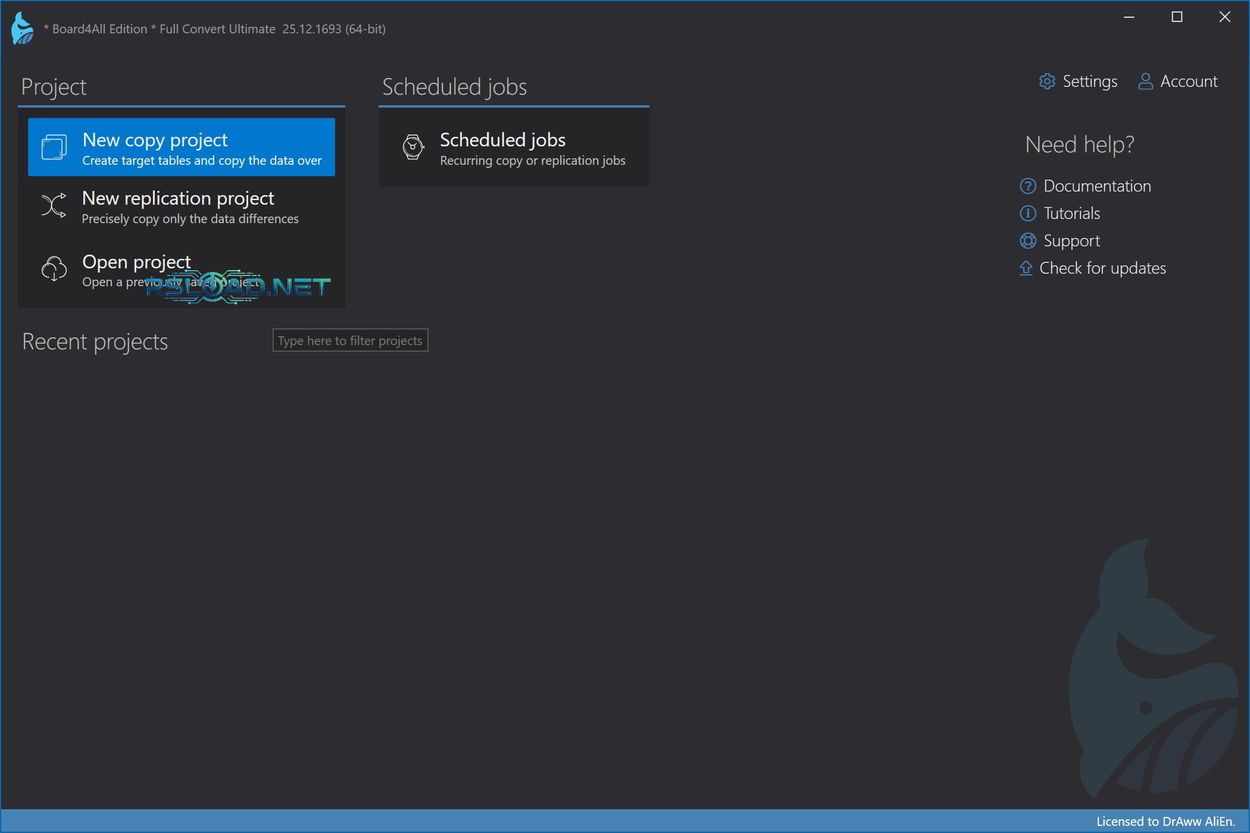Viewport: 1250px width, 833px height.
Task: Click the Full Convert logo in title bar
Action: pyautogui.click(x=22, y=28)
